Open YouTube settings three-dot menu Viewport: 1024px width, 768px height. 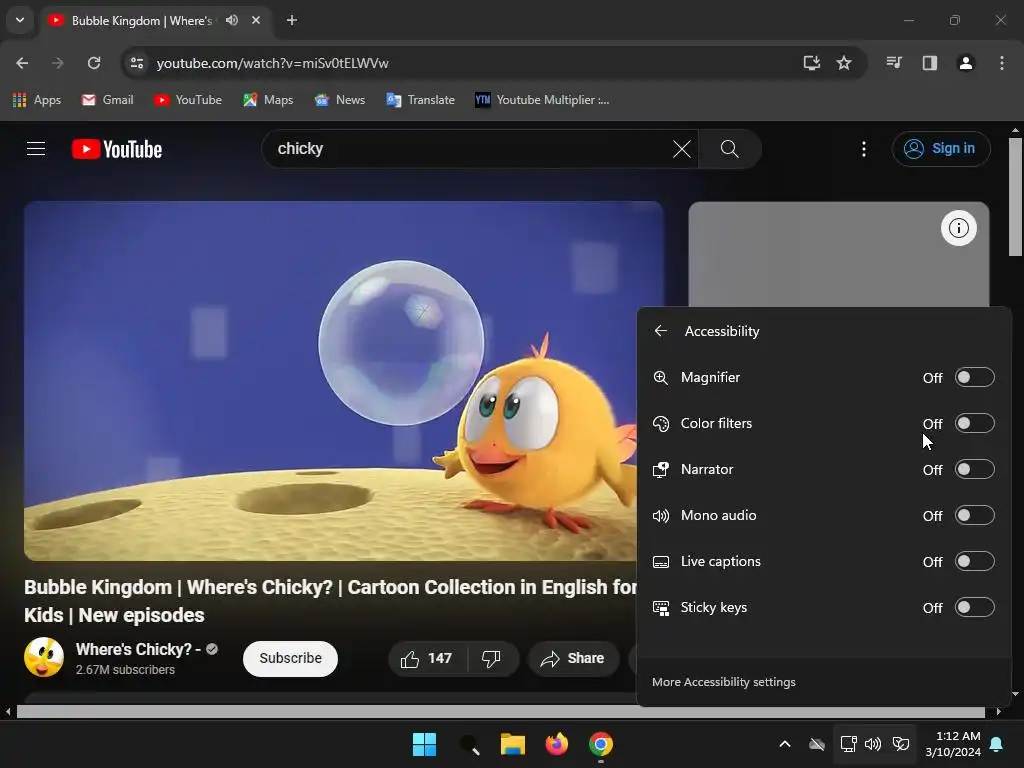864,149
